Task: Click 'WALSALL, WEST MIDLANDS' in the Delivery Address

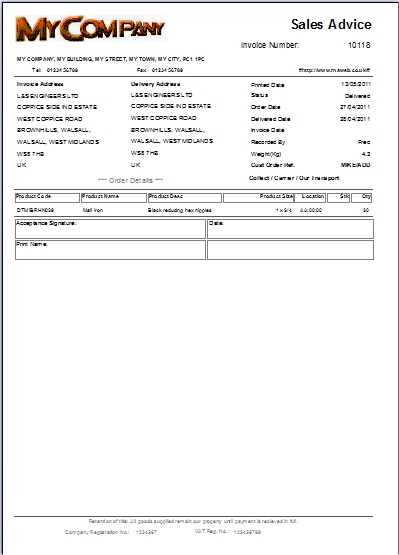Action: (172, 141)
